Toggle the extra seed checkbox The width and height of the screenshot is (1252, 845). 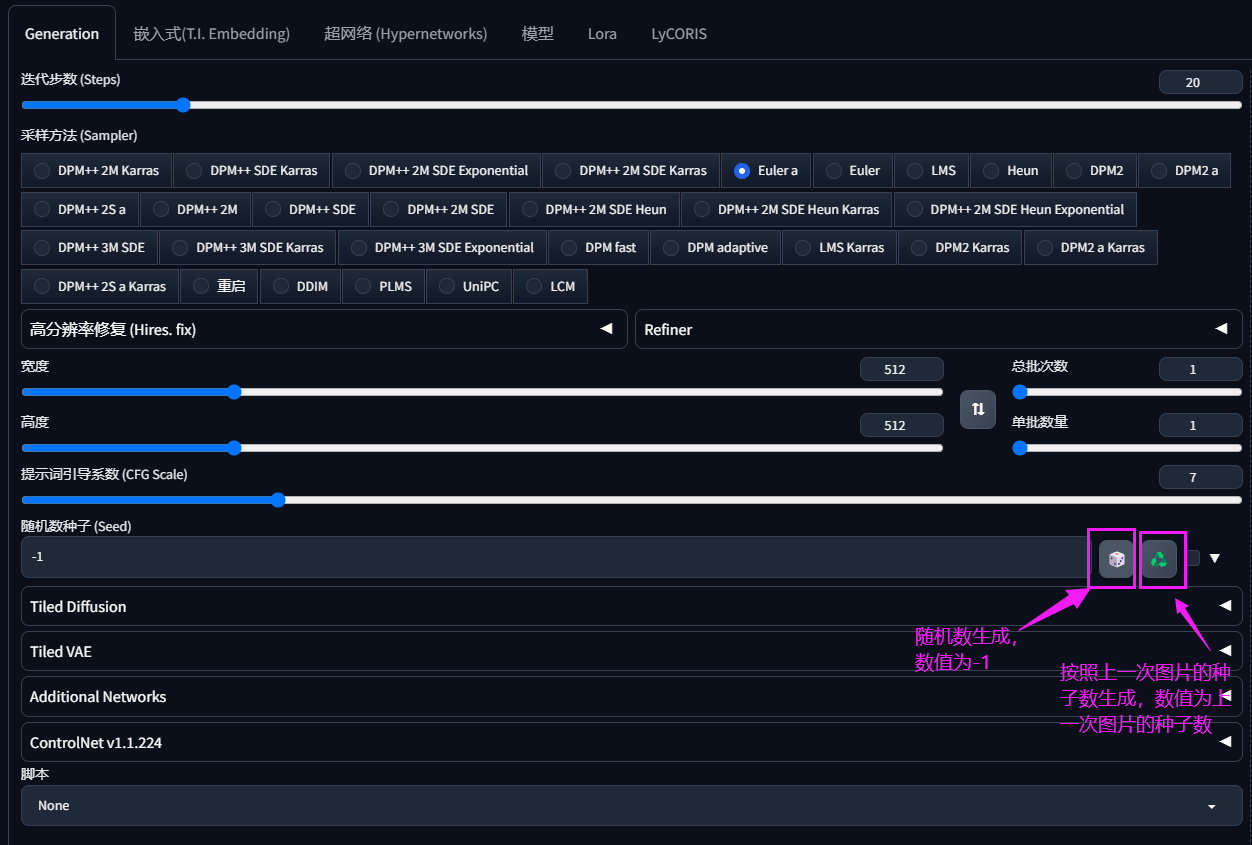(x=1193, y=558)
